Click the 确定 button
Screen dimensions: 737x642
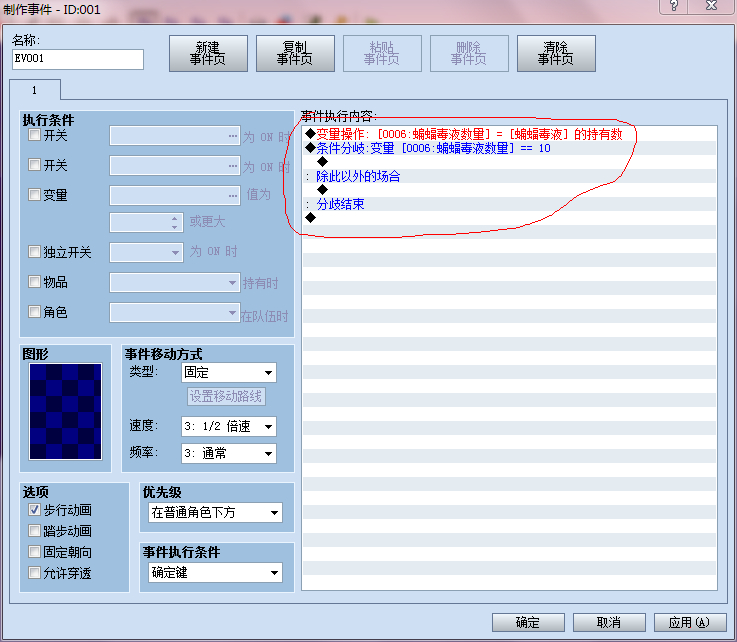[528, 622]
